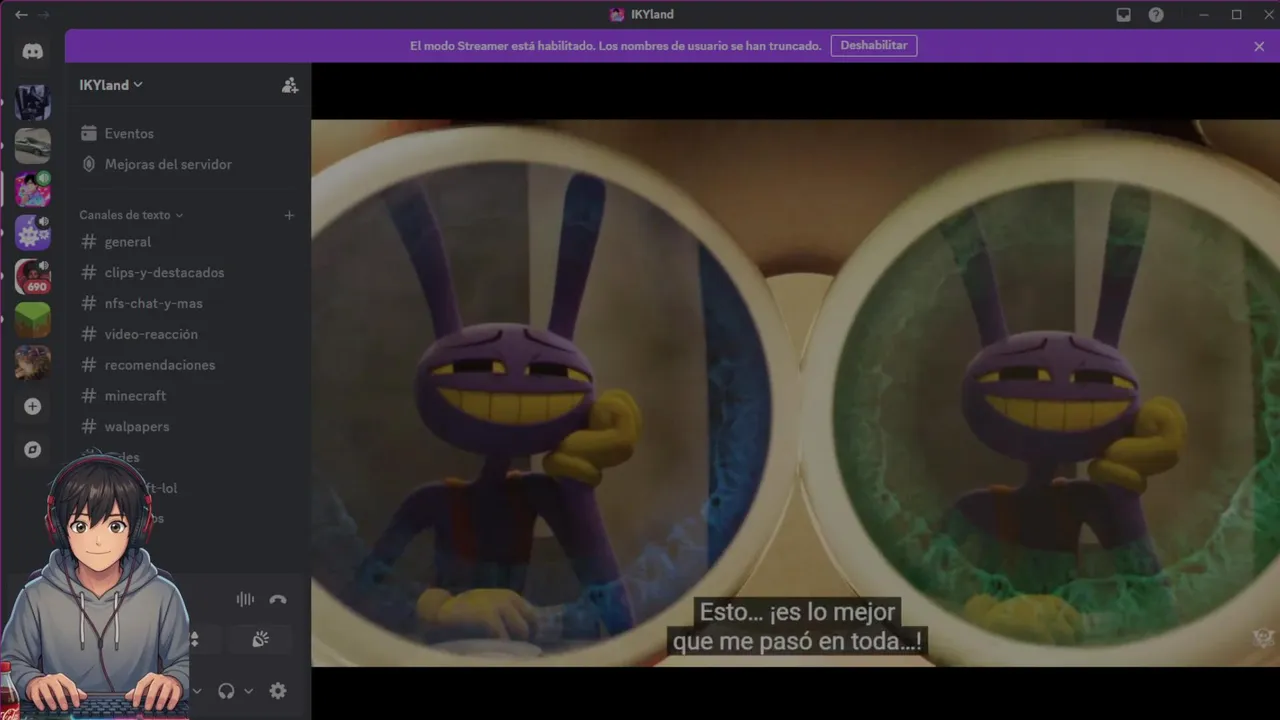Open user settings gear
Screen dimensions: 1280x720
(x=278, y=691)
